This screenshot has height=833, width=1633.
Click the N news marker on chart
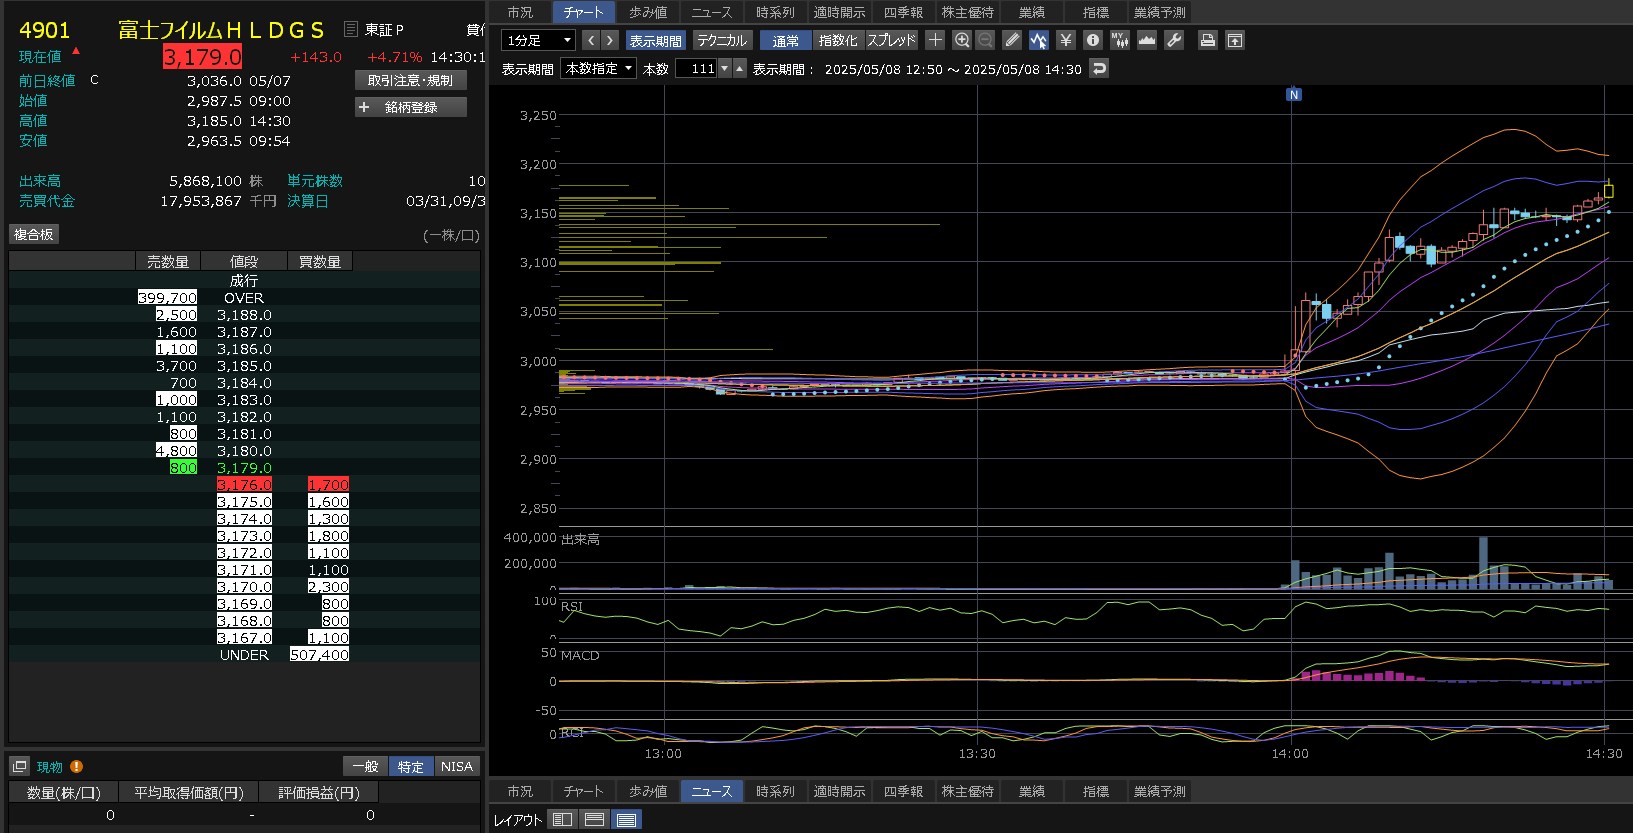(x=1294, y=94)
